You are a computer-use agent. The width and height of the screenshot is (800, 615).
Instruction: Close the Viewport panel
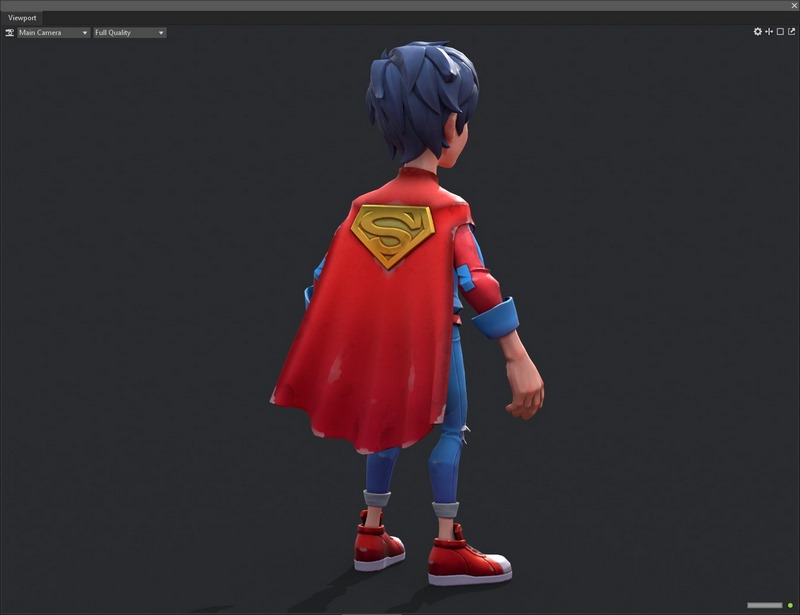[x=794, y=6]
